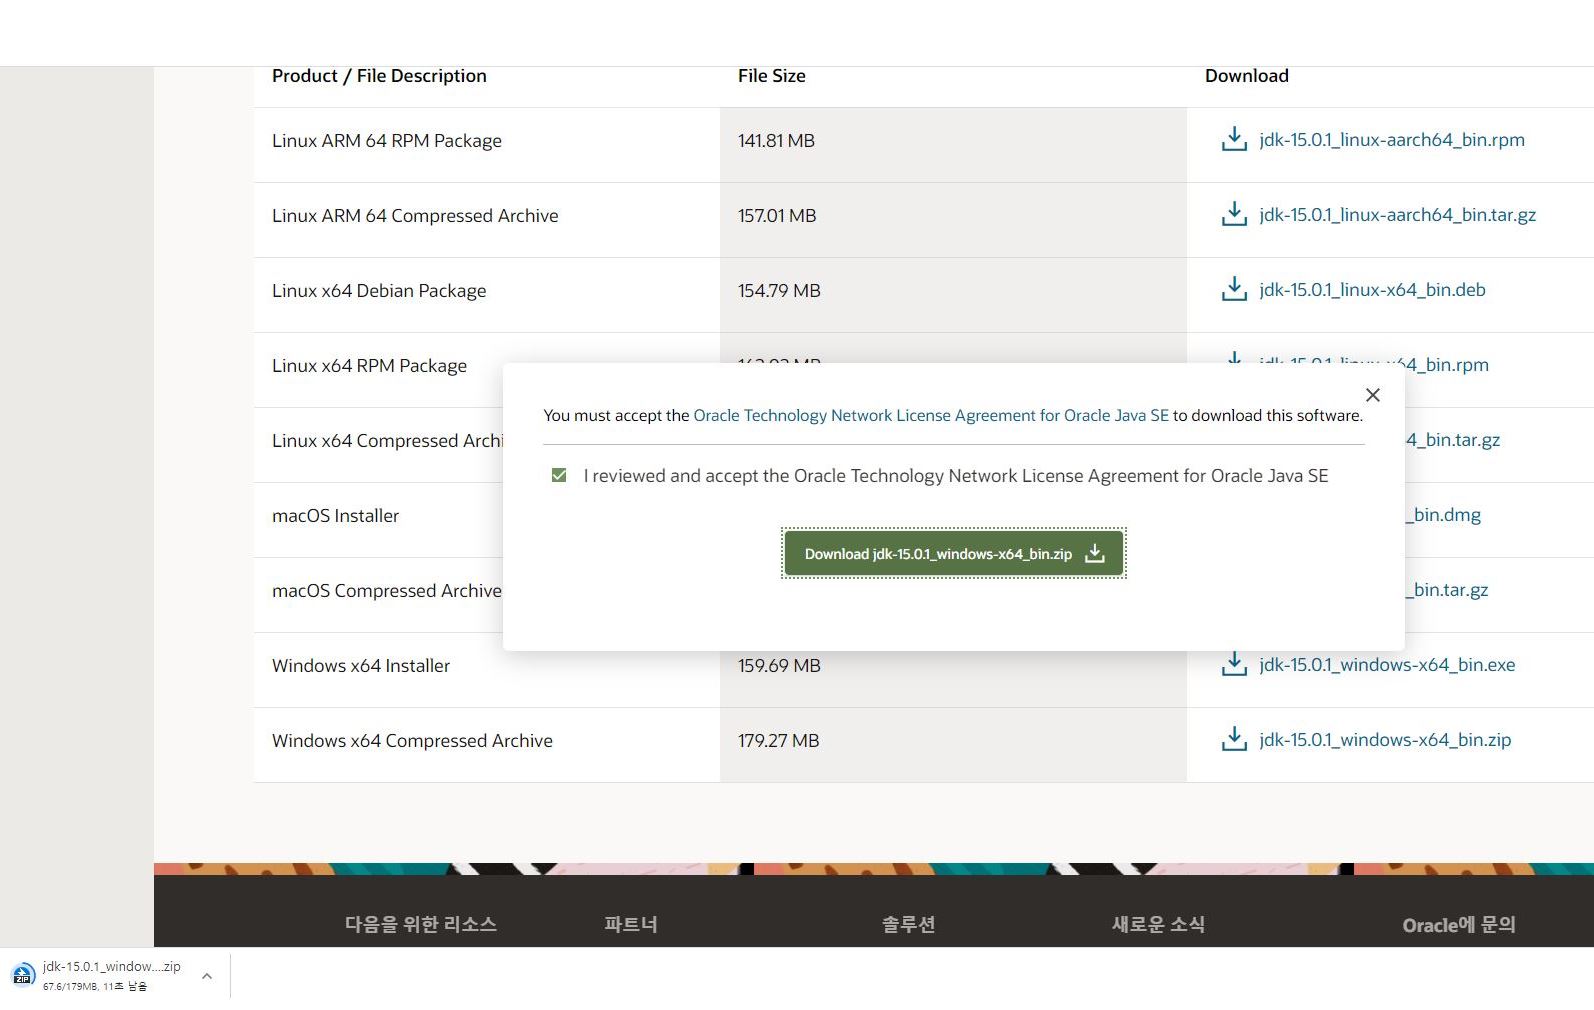Open jdk-15.0.1_linux-aarch64_bin.rpm link
1594x1010 pixels.
[x=1392, y=140]
